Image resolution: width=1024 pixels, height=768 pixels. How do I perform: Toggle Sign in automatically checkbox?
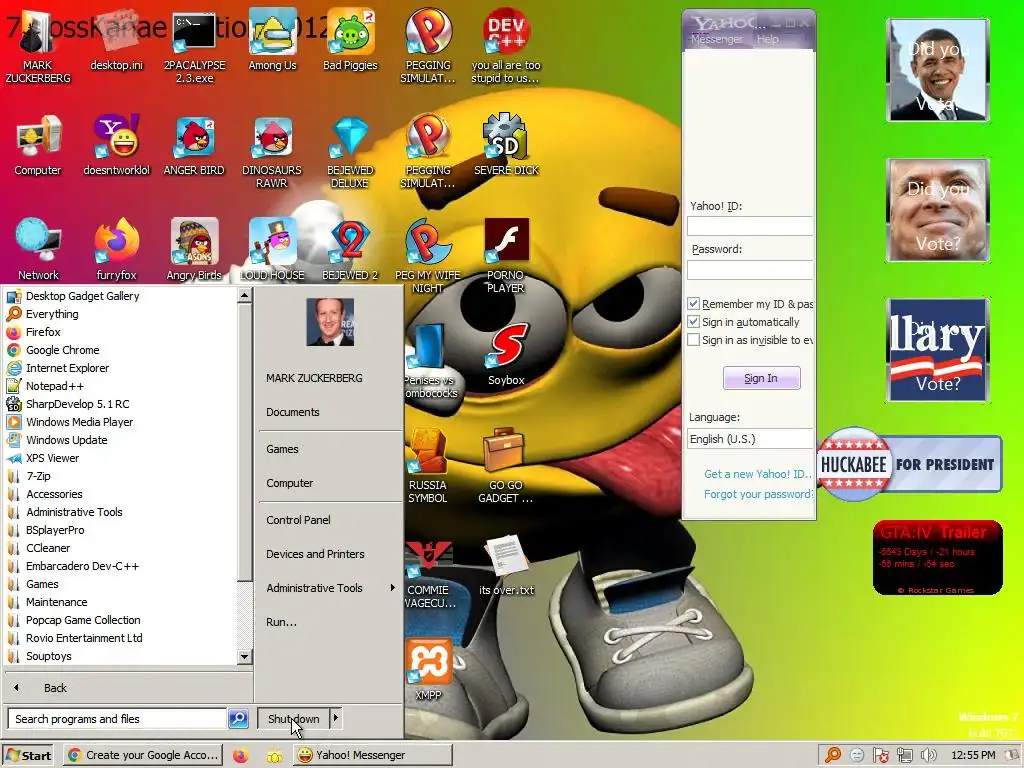coord(694,321)
